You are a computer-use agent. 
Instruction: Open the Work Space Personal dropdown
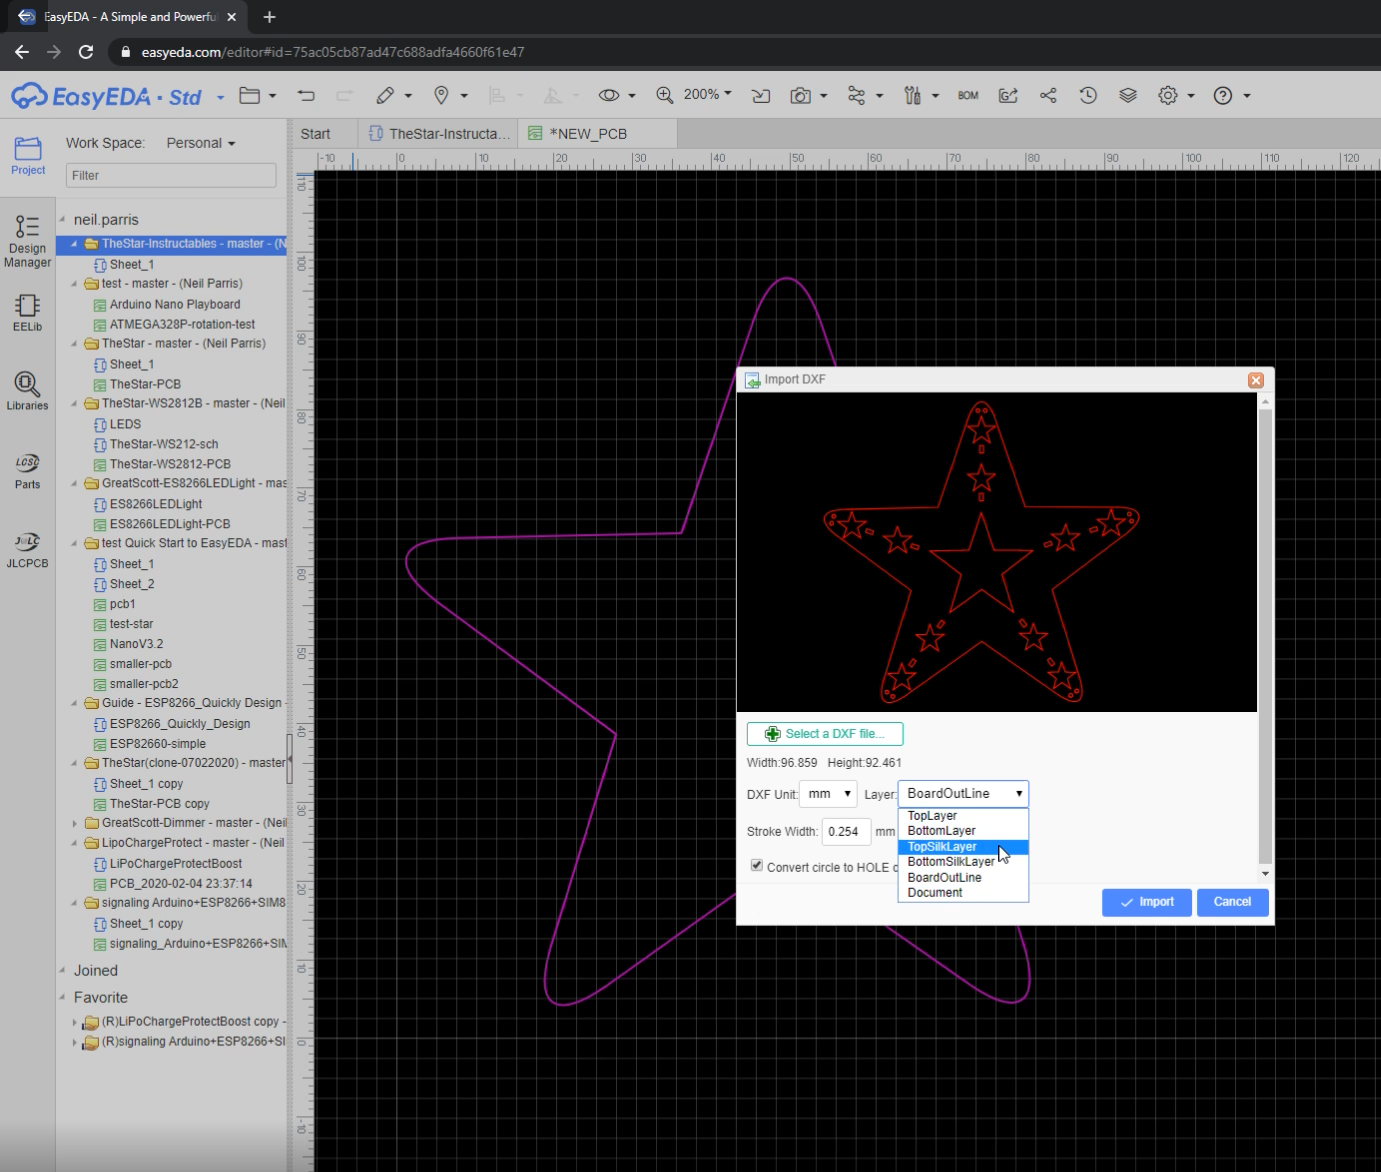click(x=200, y=142)
